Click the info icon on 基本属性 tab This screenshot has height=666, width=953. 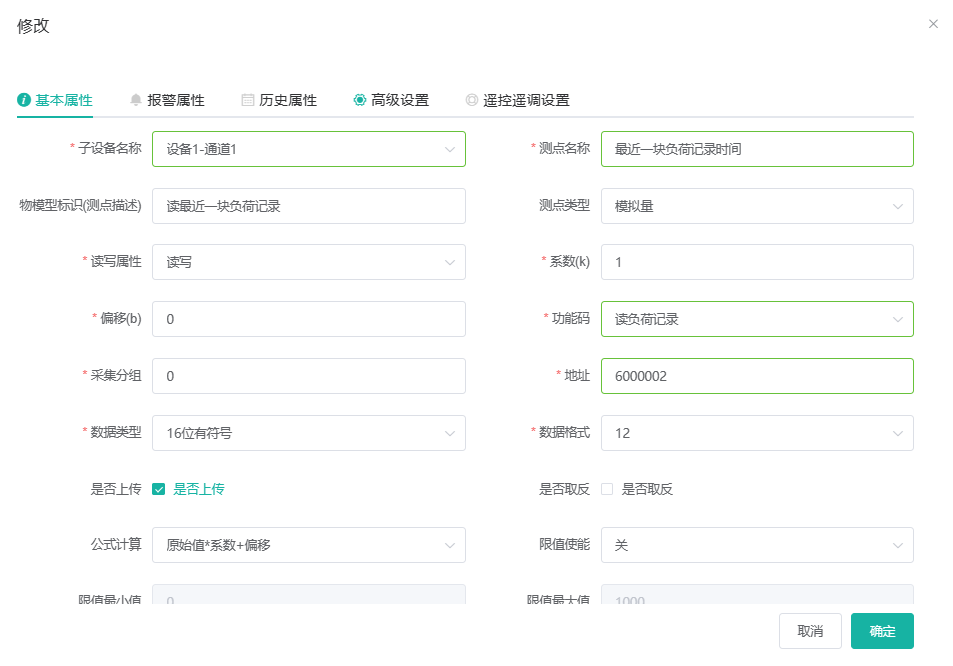tap(24, 100)
